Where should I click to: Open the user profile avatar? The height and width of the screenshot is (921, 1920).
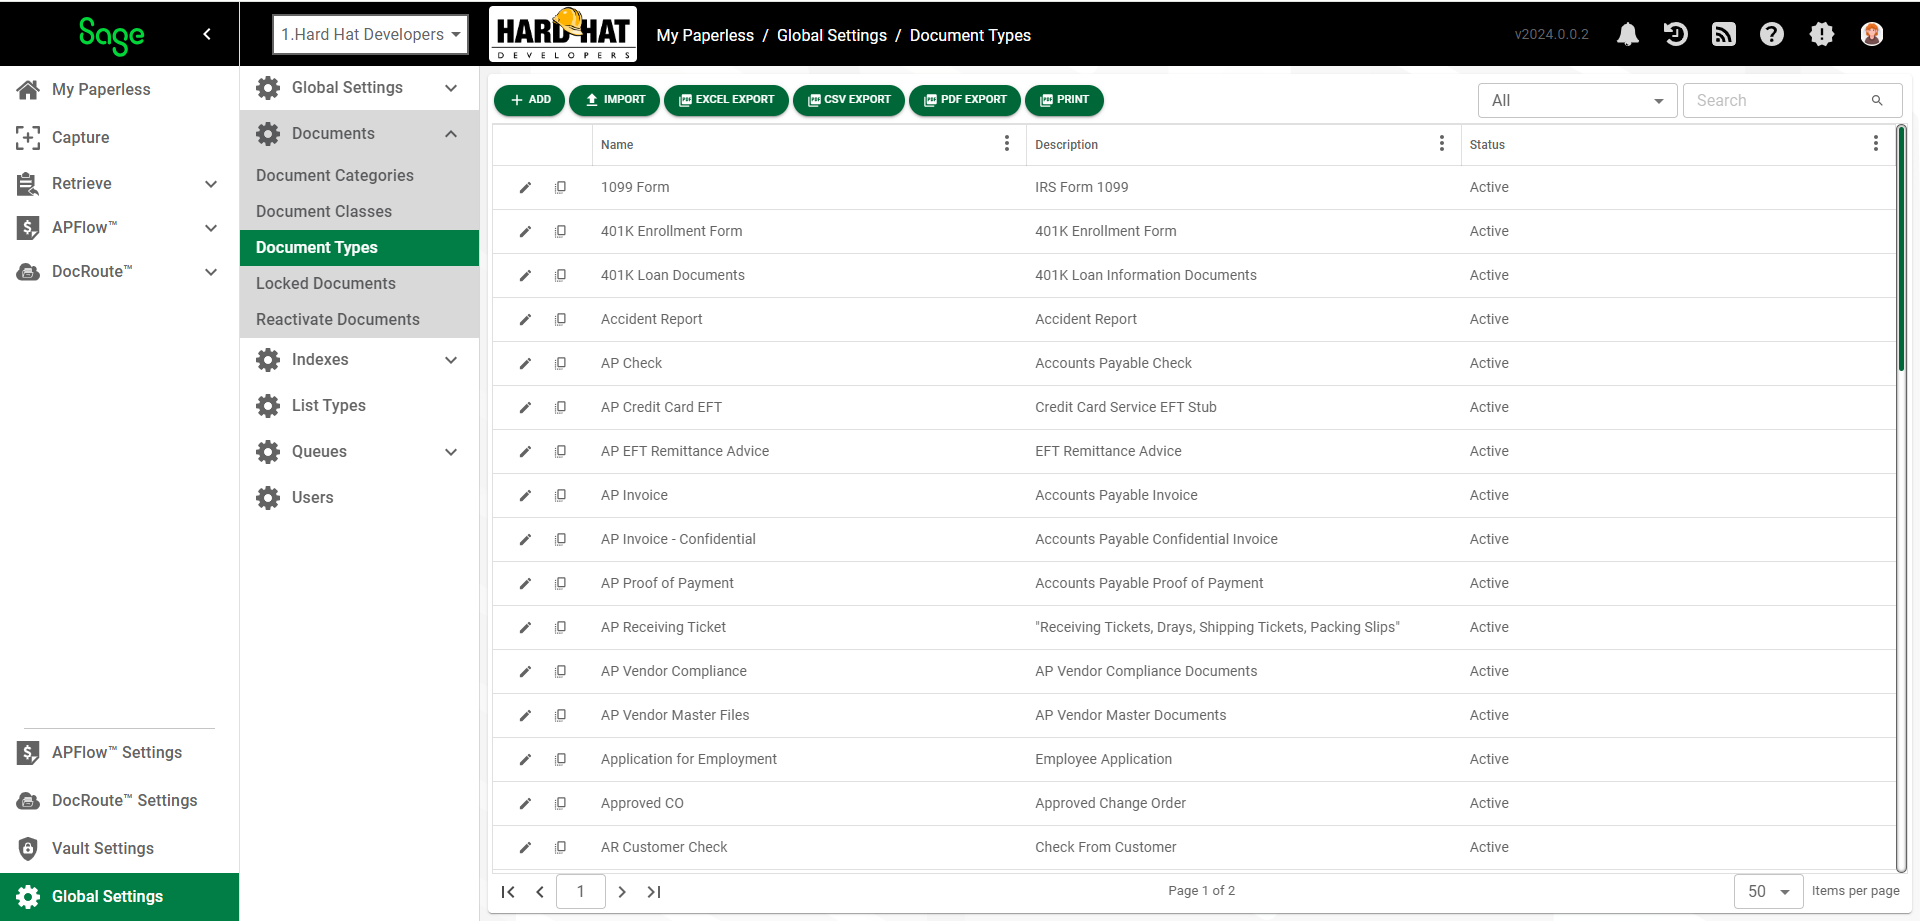1872,34
